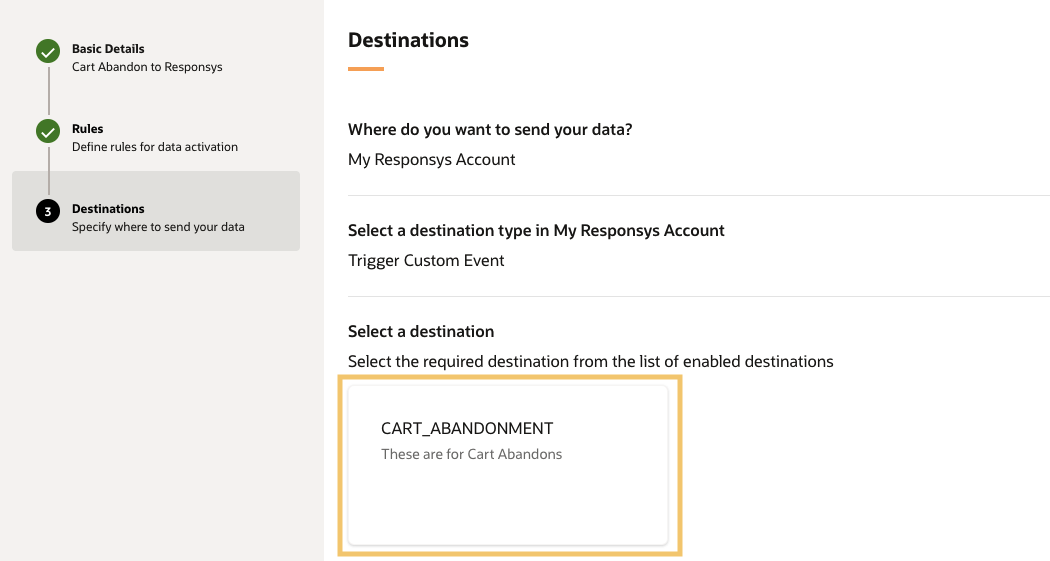Click 'Select a destination type' section label

tap(536, 230)
